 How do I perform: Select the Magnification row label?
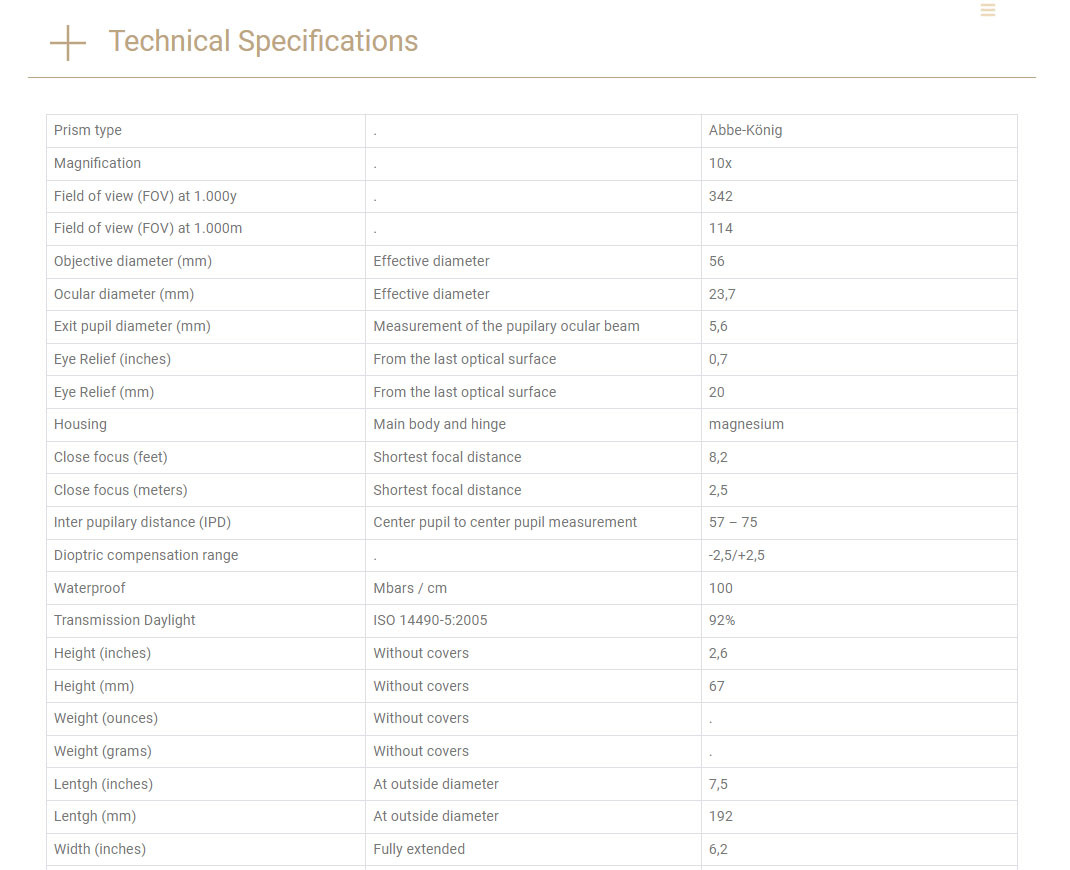tap(98, 163)
